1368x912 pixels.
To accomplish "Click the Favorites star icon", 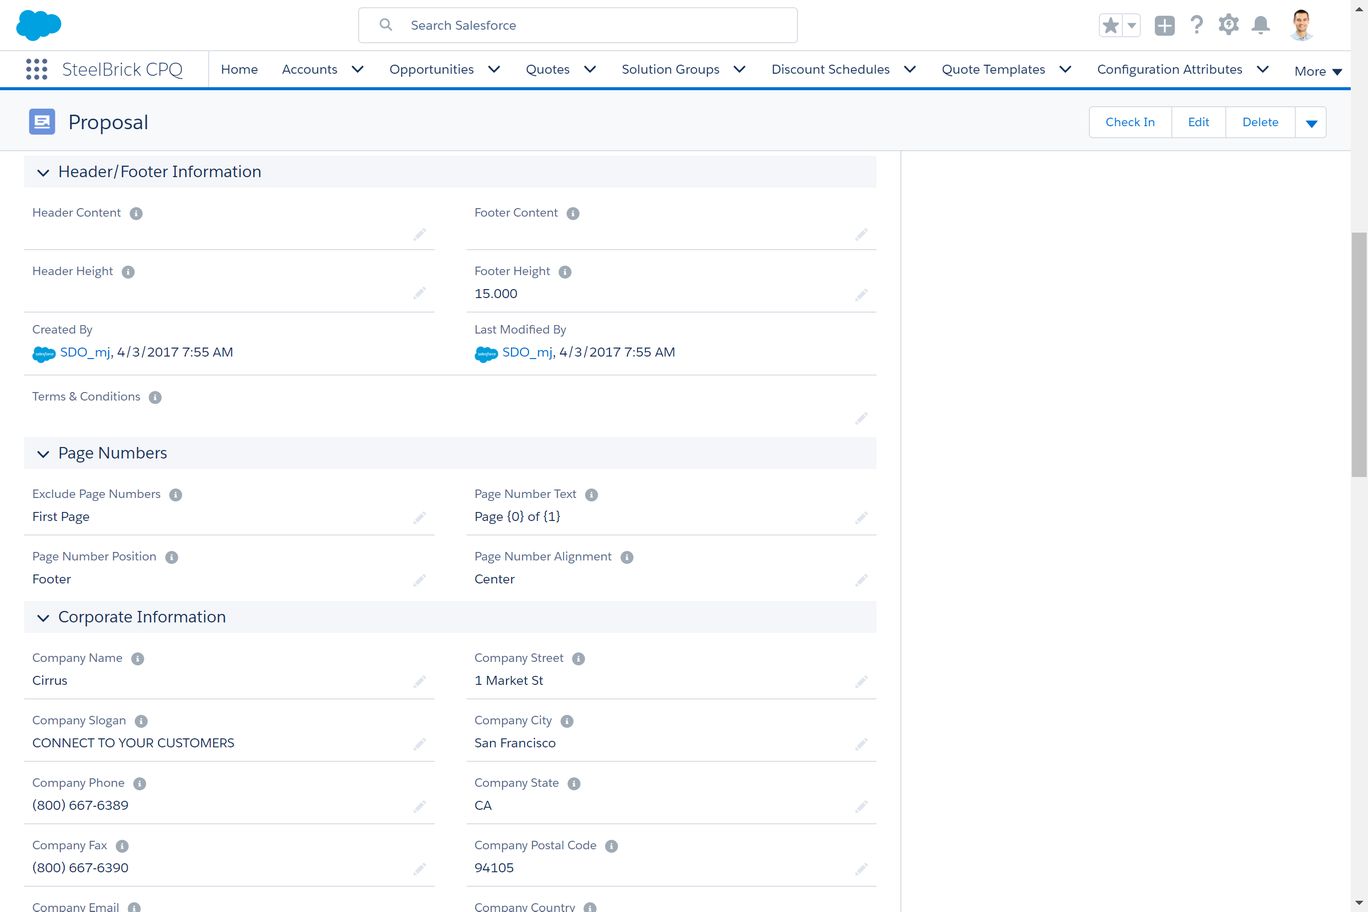I will click(1110, 26).
